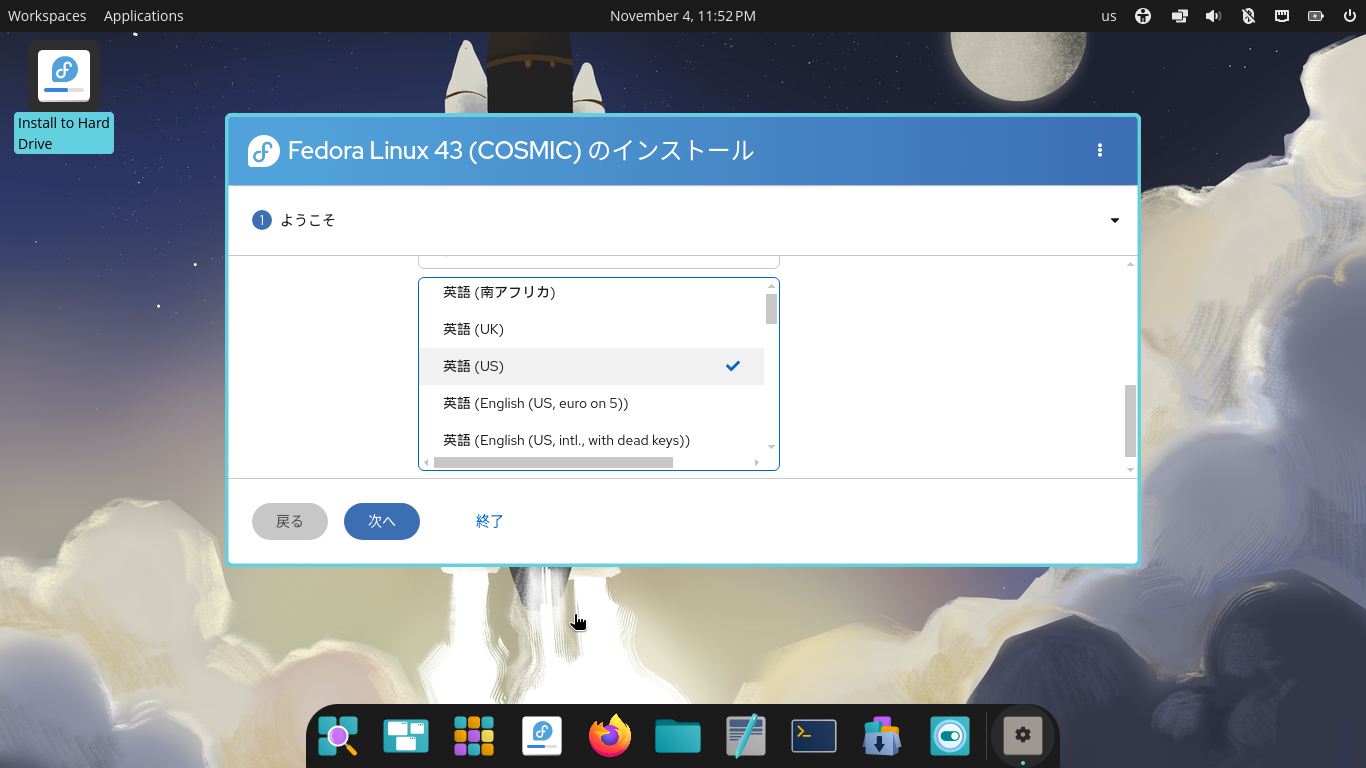Click the running gear app icon in dock
The height and width of the screenshot is (768, 1366).
tap(1023, 736)
